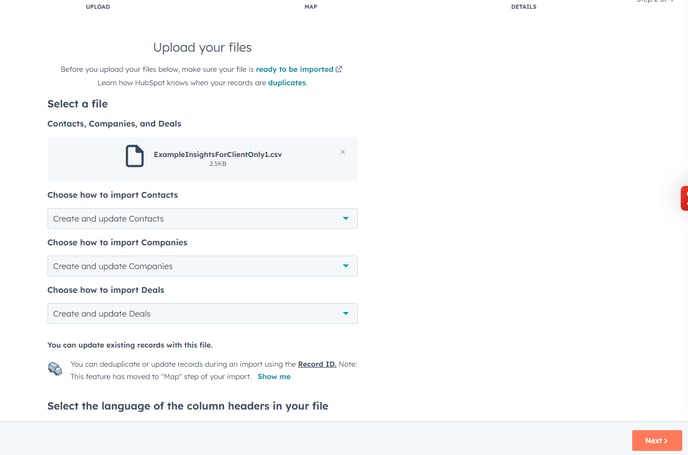Click 'Choose how to import Deals' label
This screenshot has height=455, width=688.
tap(106, 290)
